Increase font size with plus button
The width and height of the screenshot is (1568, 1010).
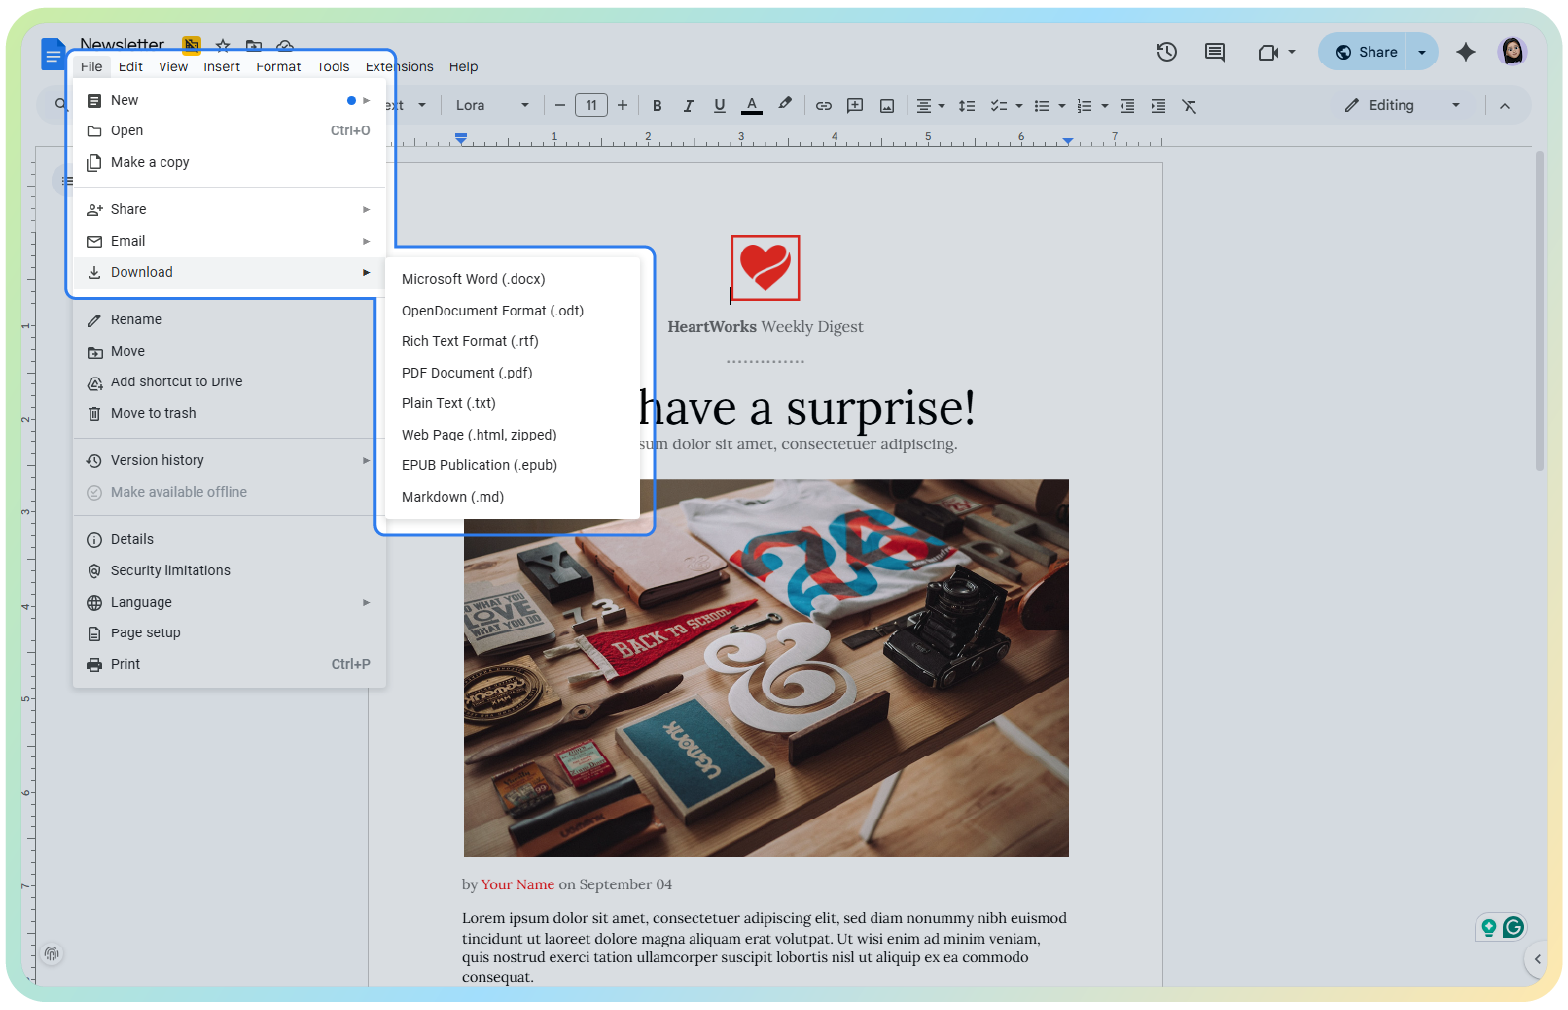(622, 106)
